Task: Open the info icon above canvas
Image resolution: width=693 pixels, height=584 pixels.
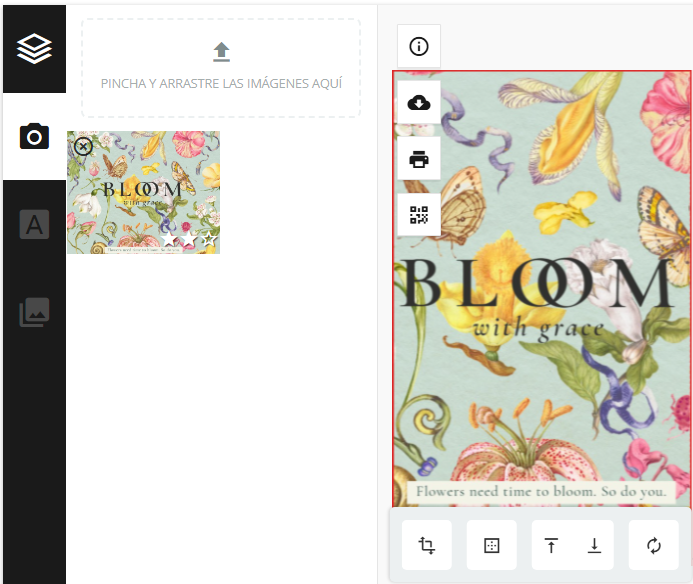Action: [419, 46]
